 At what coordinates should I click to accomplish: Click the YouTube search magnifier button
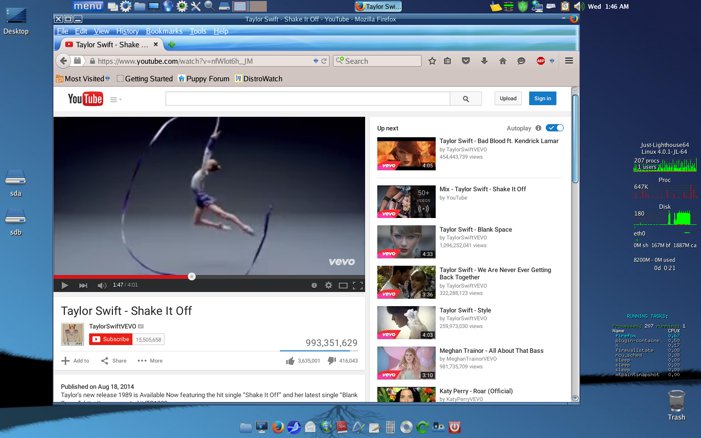[466, 99]
